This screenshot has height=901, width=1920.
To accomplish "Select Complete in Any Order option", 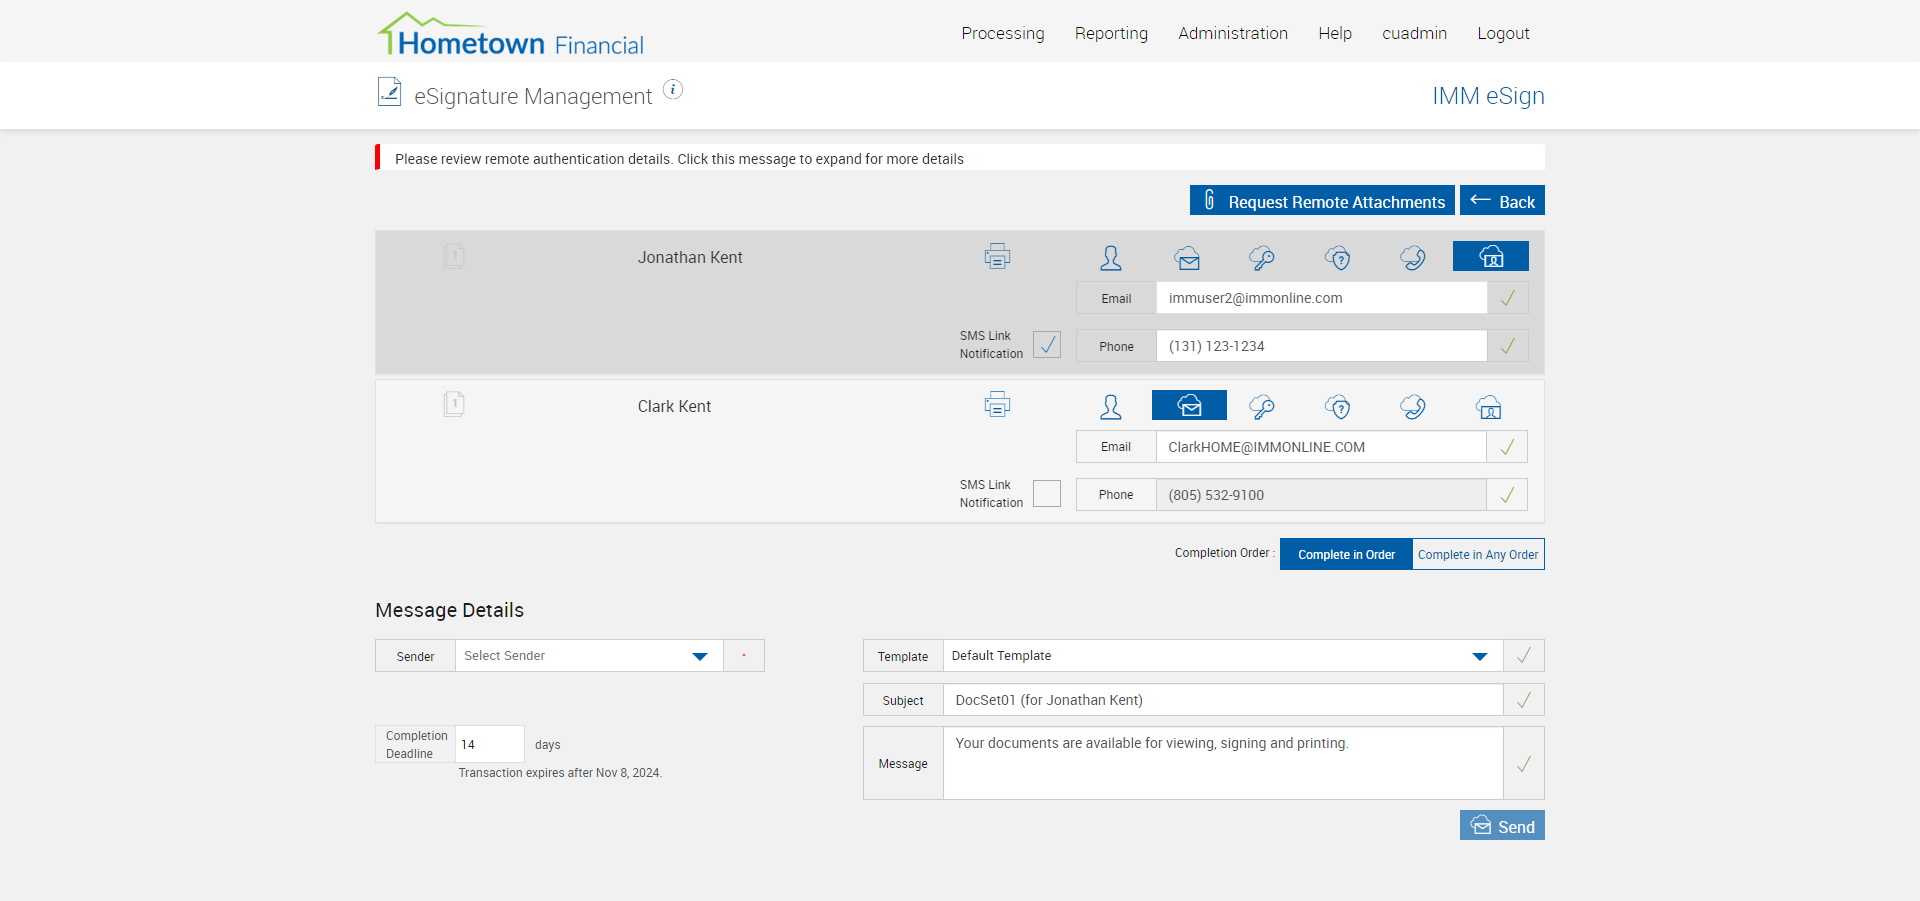I will pos(1478,555).
